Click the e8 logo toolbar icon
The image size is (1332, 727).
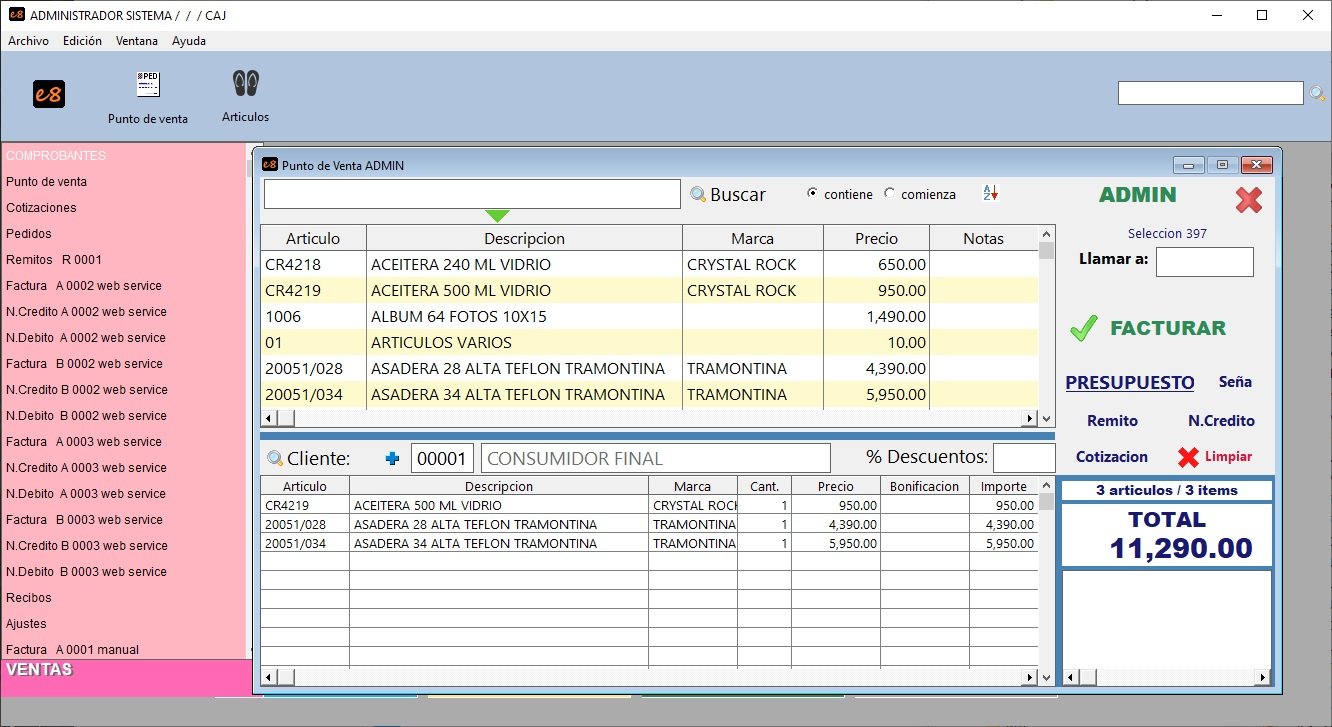coord(49,94)
